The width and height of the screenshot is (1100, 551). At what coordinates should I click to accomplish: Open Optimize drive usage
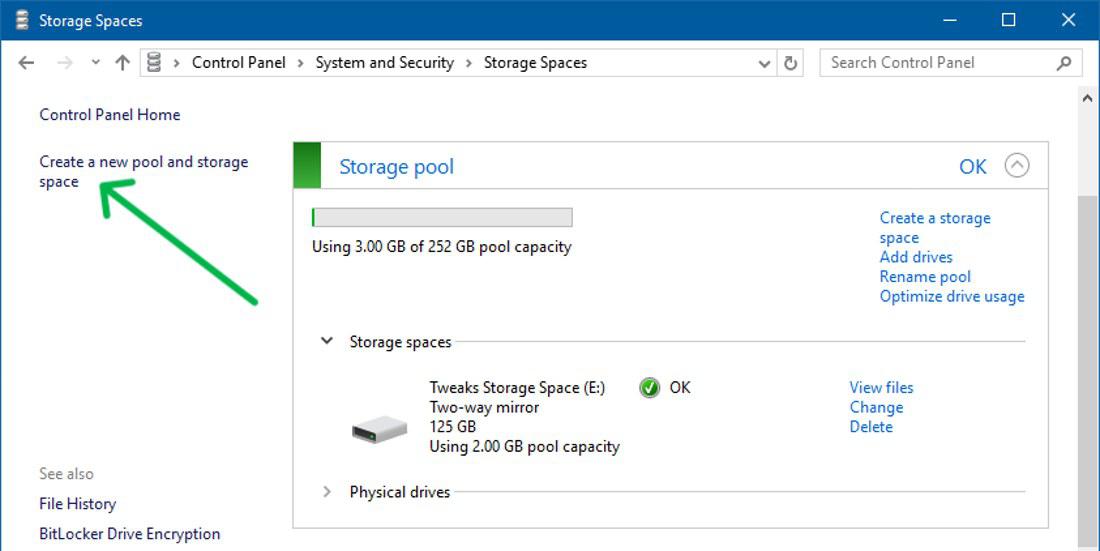(952, 296)
